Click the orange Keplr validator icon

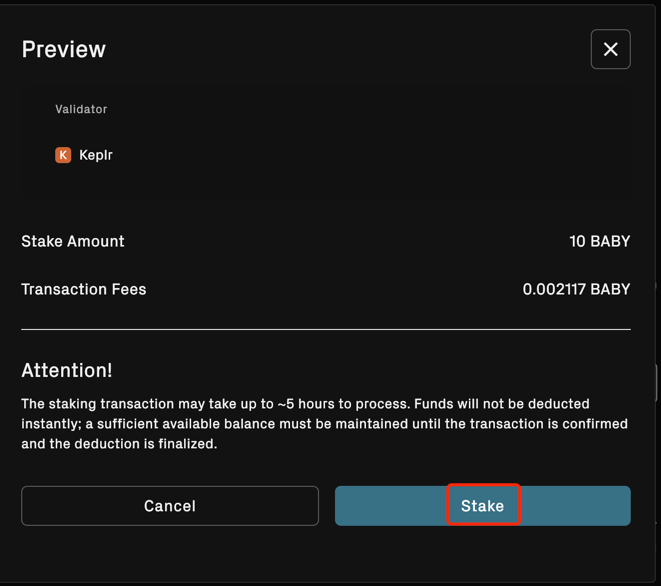[63, 155]
